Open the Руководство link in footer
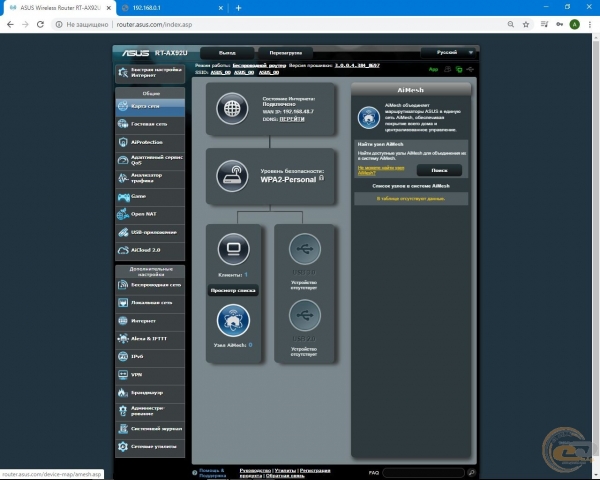Image resolution: width=600 pixels, height=480 pixels. [255, 470]
